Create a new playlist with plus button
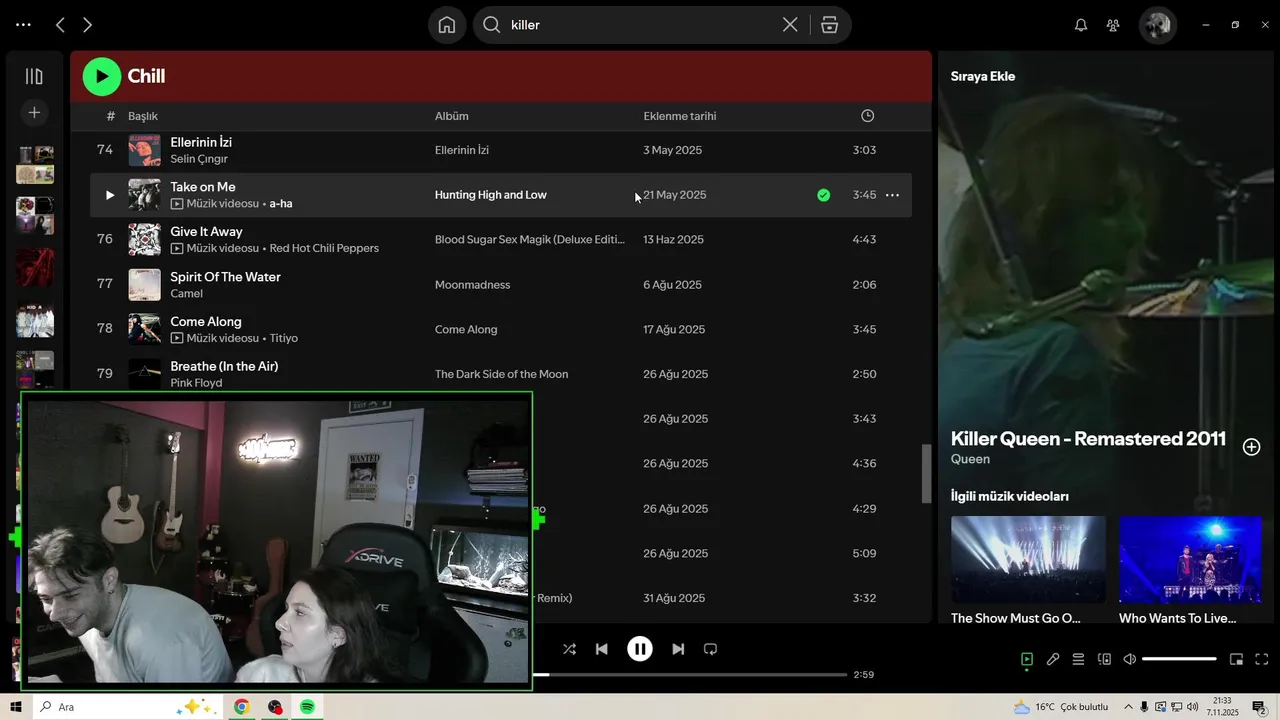The width and height of the screenshot is (1280, 720). tap(34, 113)
